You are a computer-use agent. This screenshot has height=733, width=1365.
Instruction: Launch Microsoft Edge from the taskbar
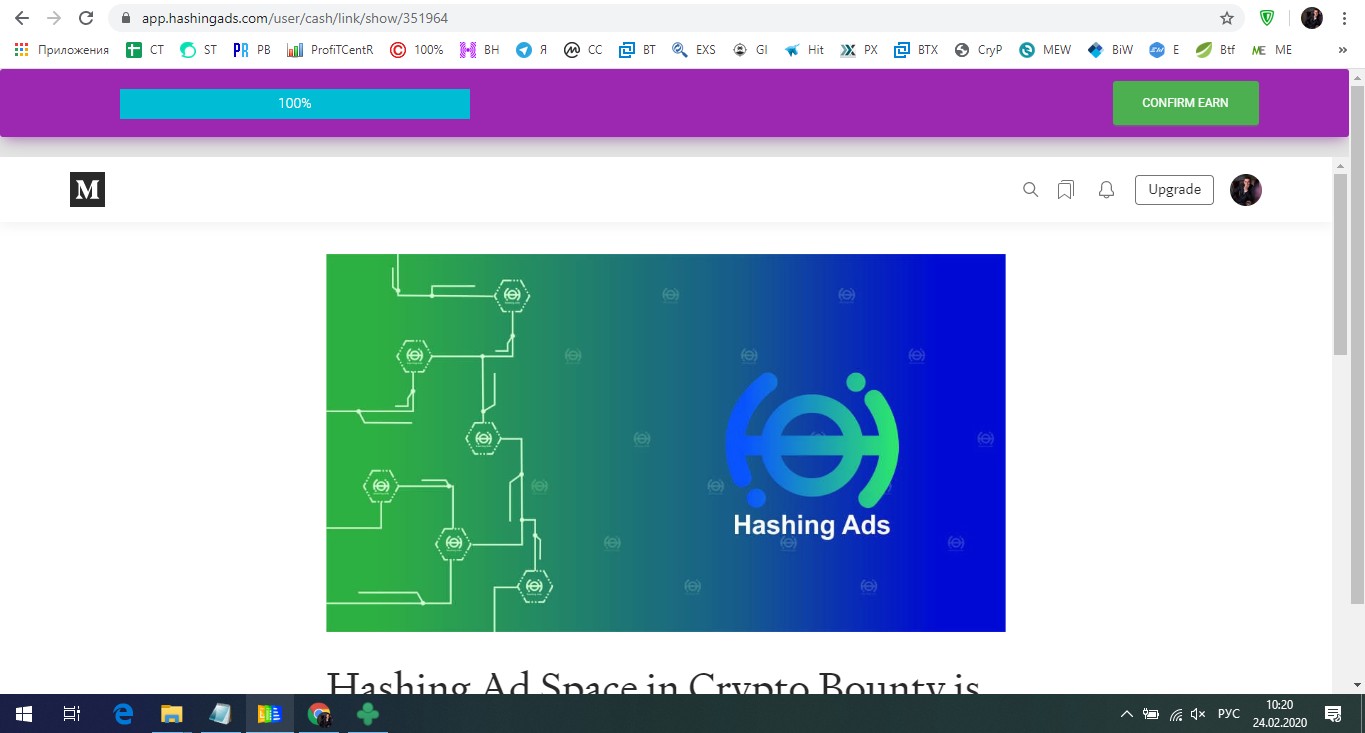123,714
